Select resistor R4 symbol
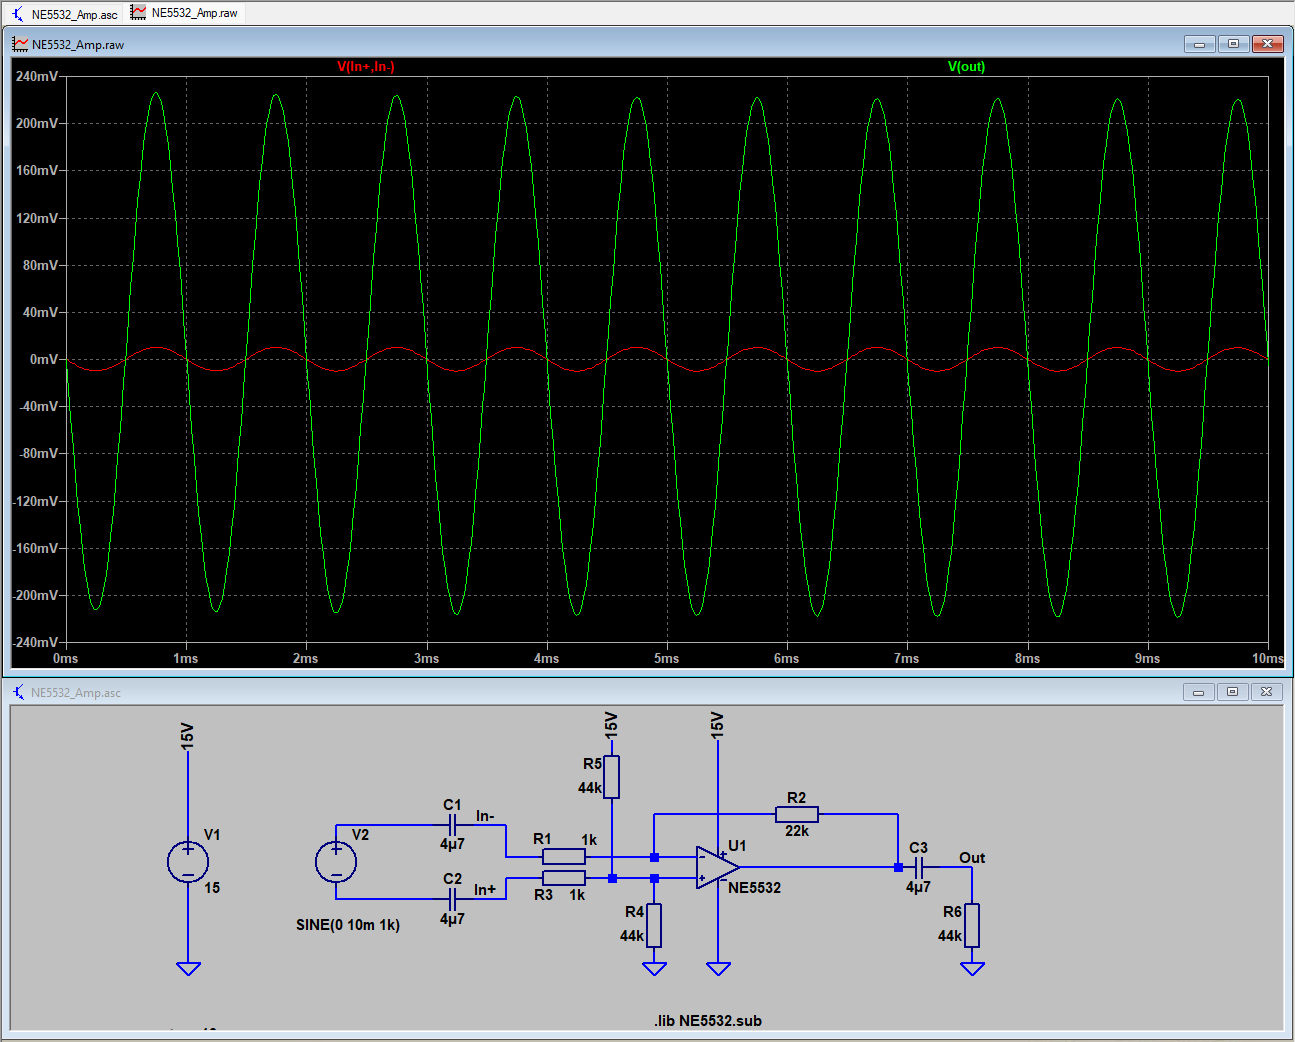Image resolution: width=1295 pixels, height=1042 pixels. tap(654, 925)
